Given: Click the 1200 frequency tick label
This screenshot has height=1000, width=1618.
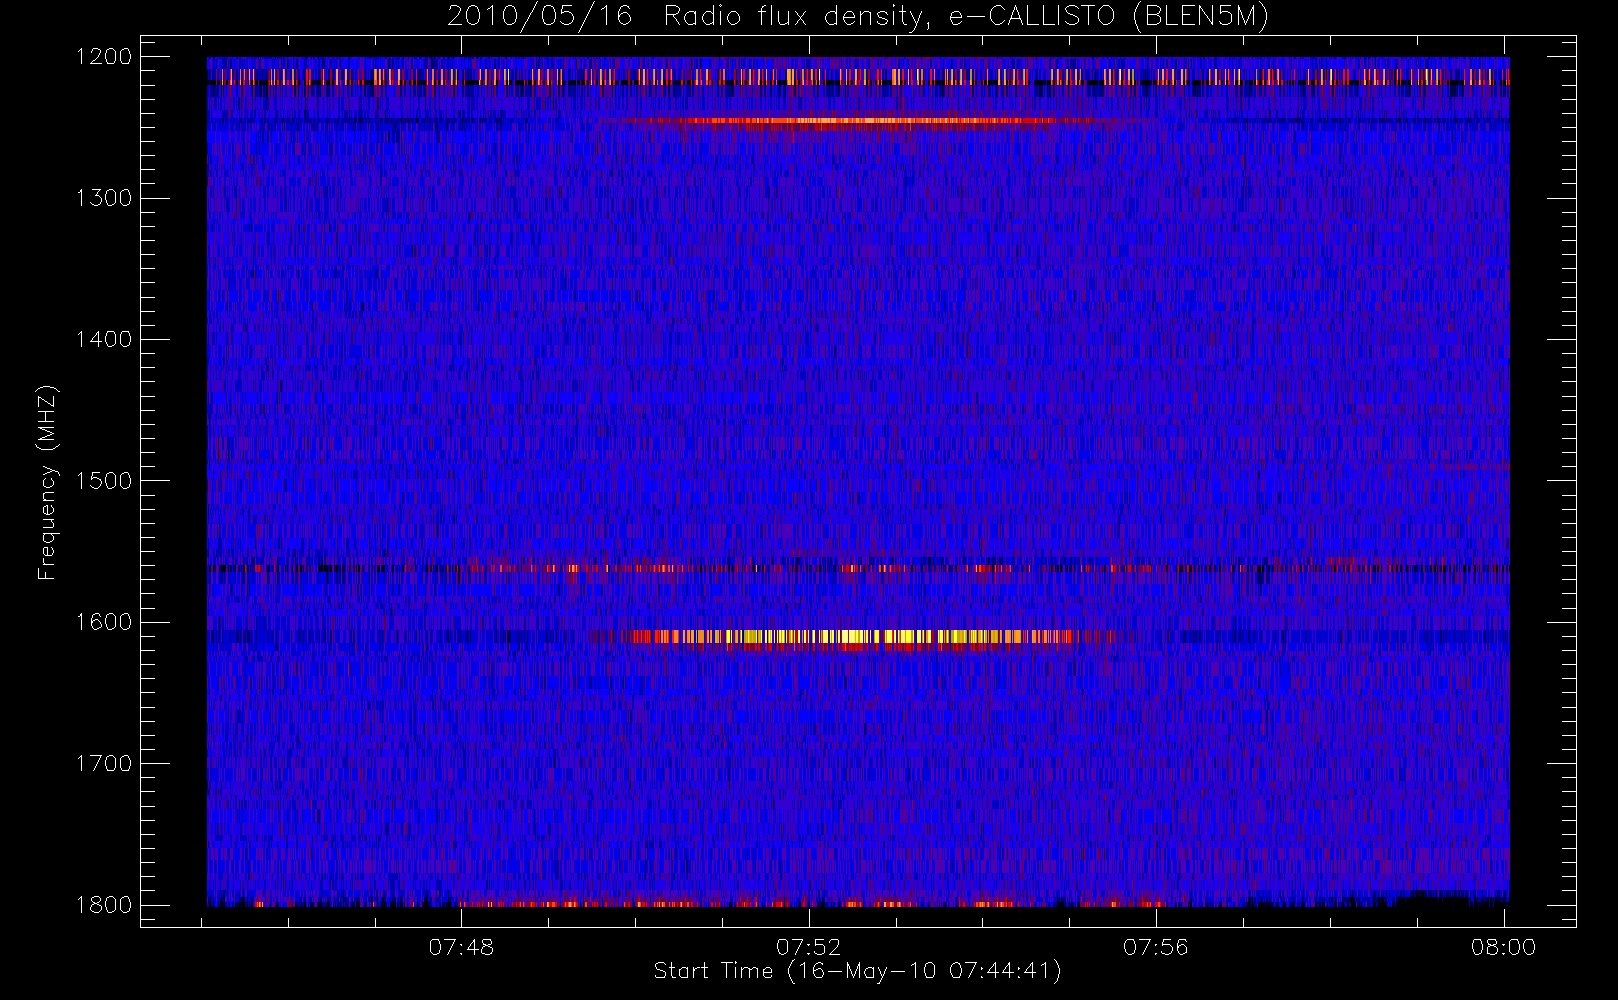Looking at the screenshot, I should point(104,57).
